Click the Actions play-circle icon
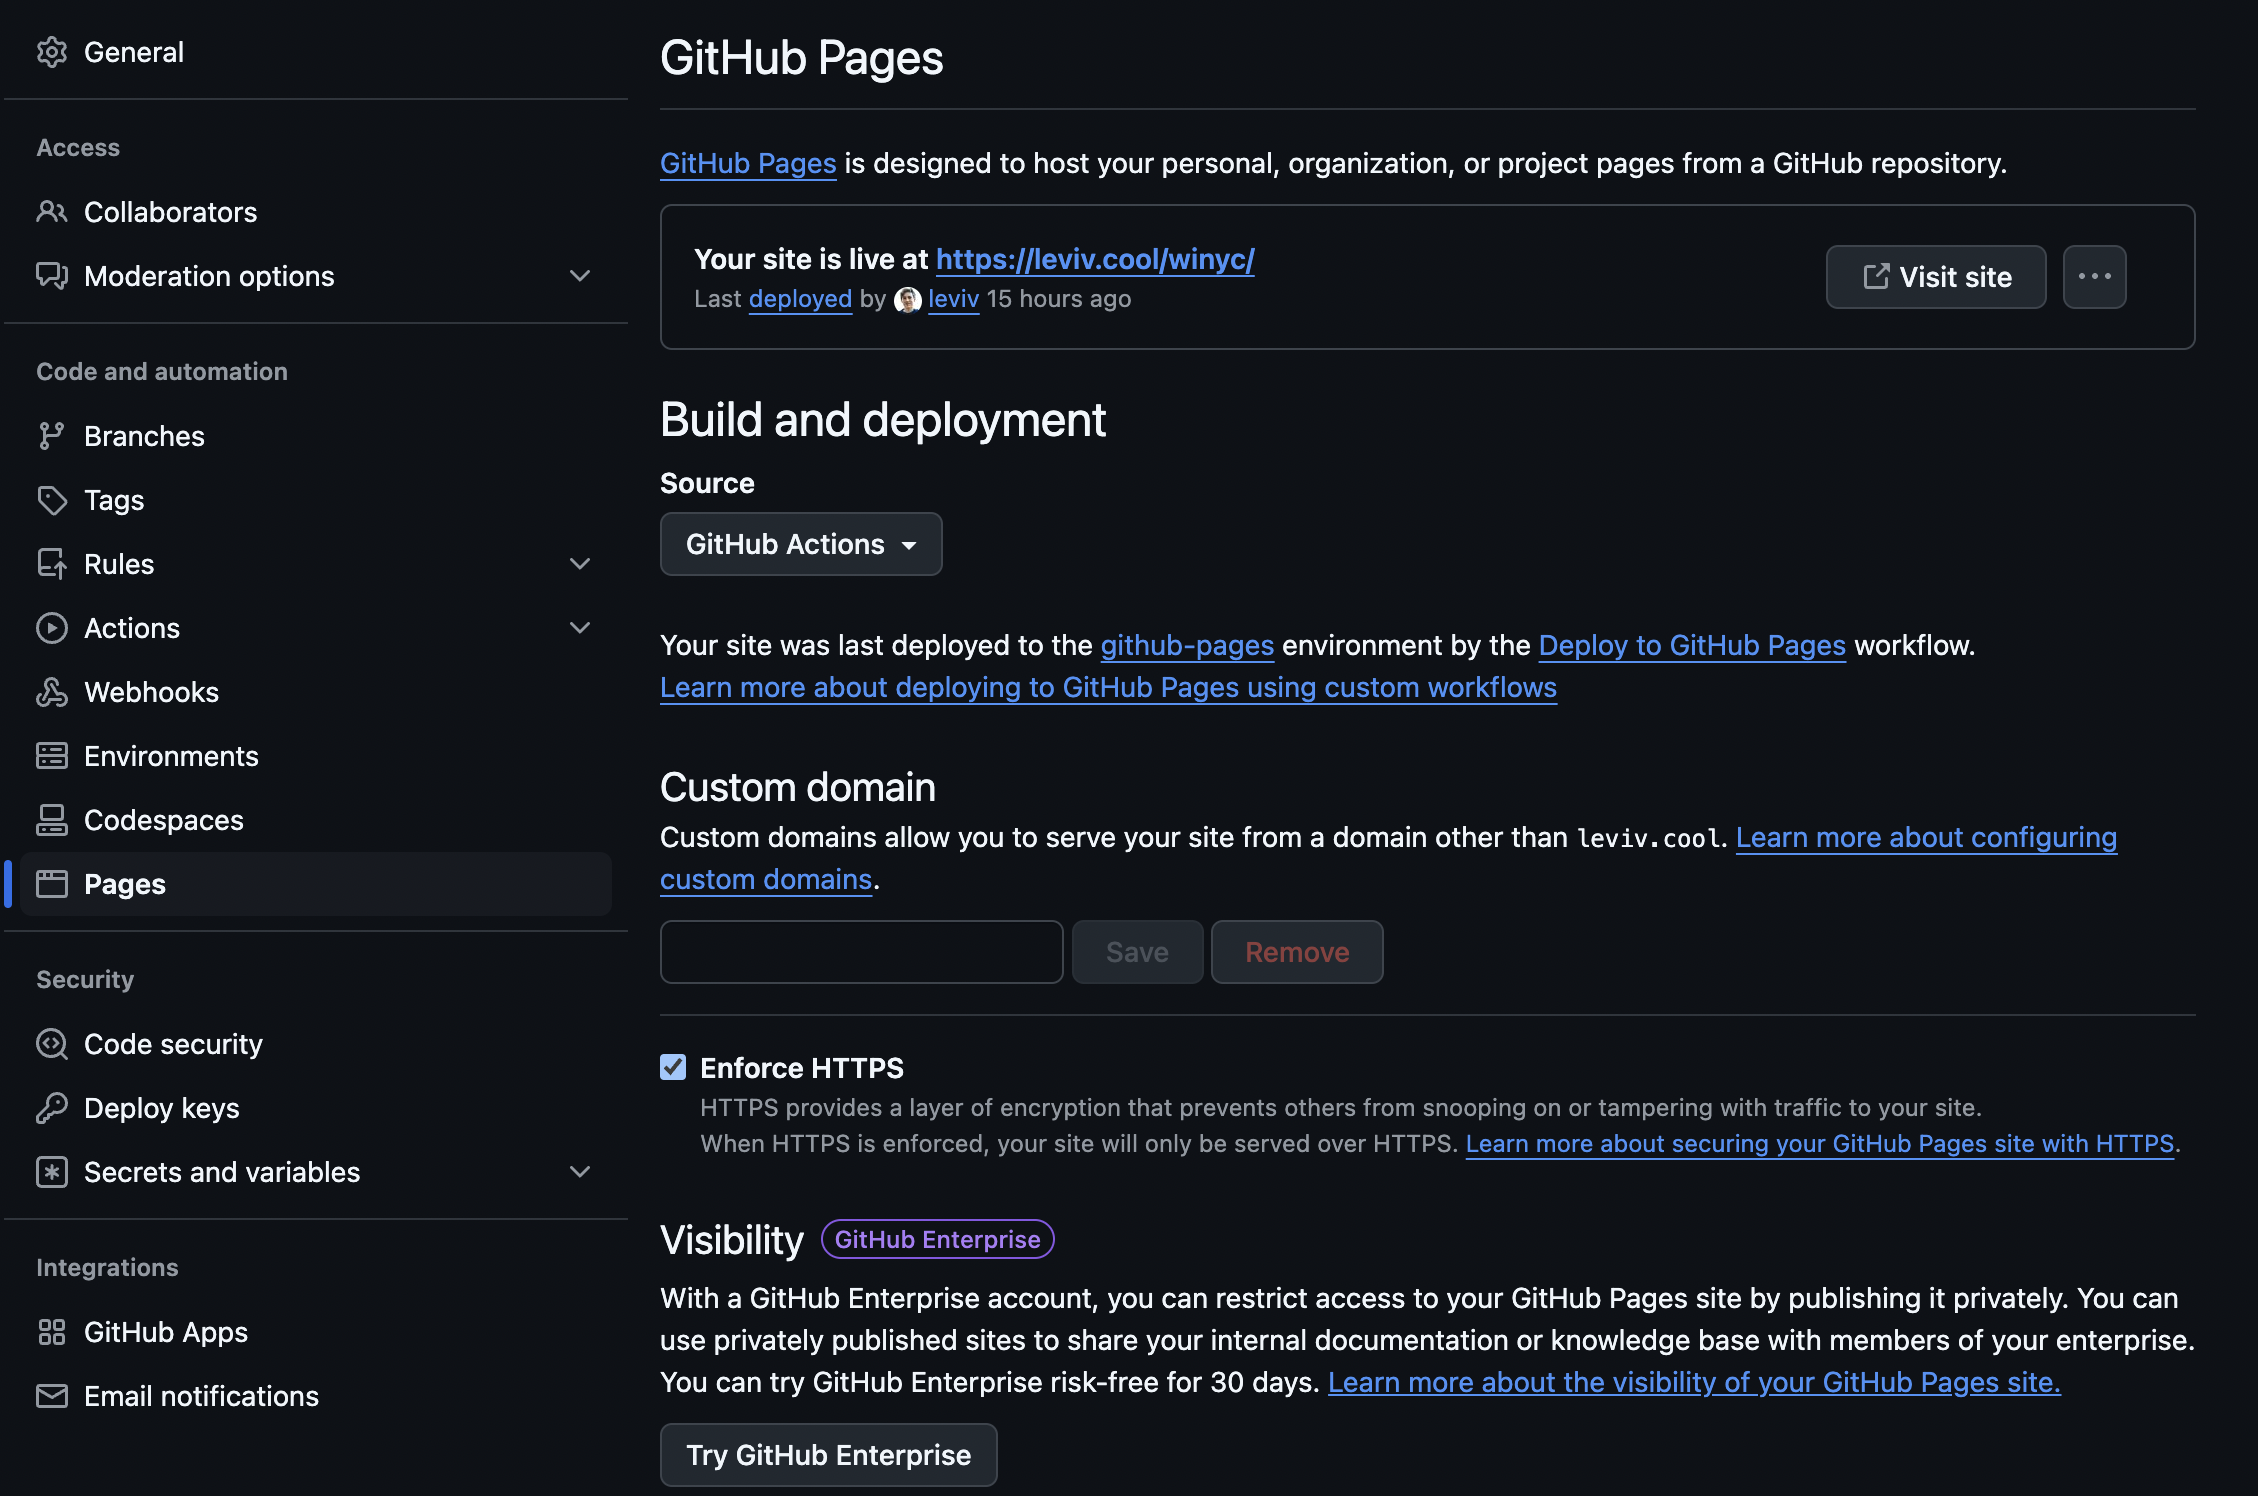 pos(52,628)
